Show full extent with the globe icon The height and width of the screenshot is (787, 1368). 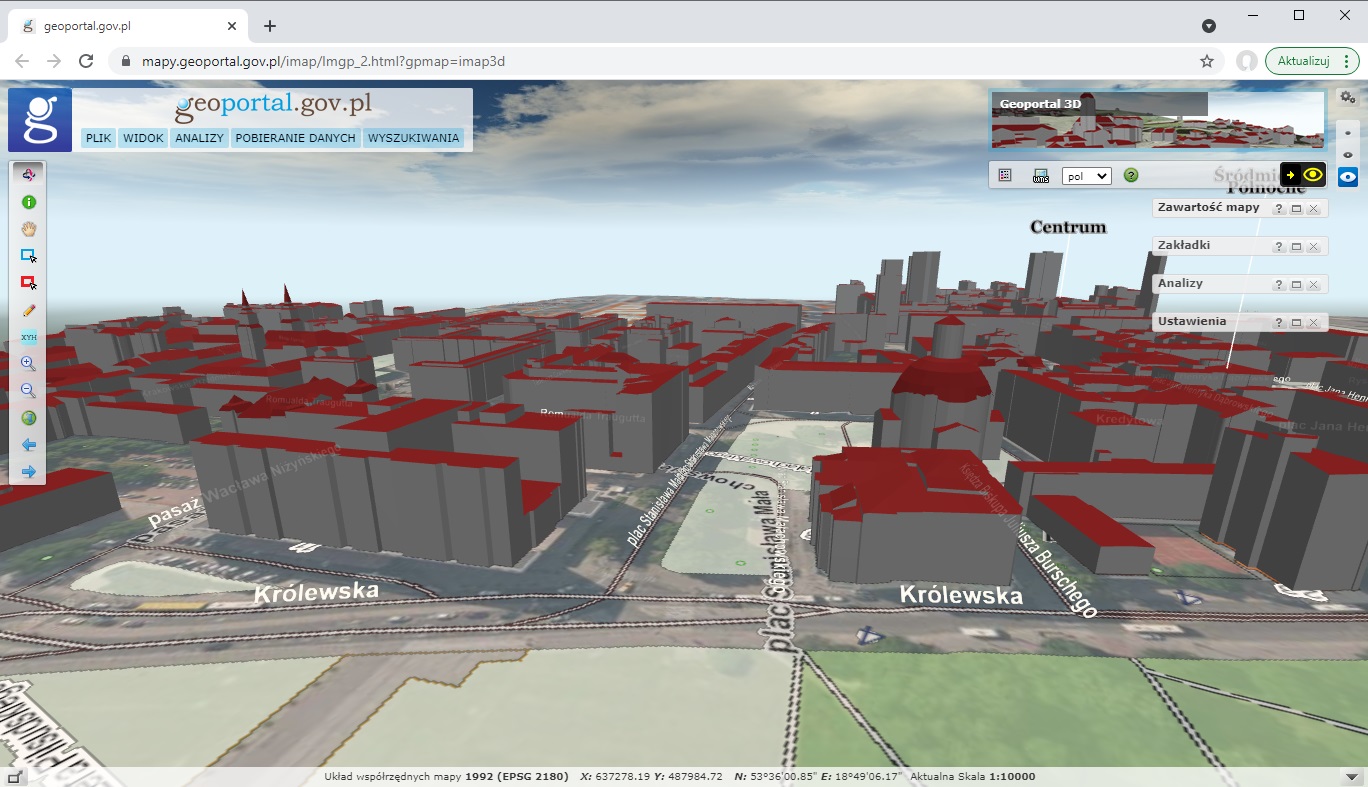(x=28, y=418)
